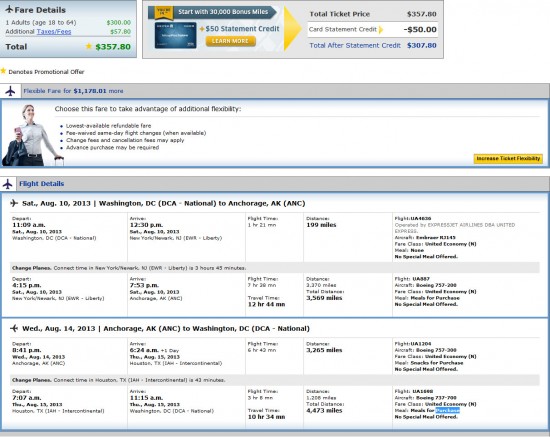
Task: Click the 6:24 a.m. +1 Day arrival time
Action: click(x=154, y=350)
